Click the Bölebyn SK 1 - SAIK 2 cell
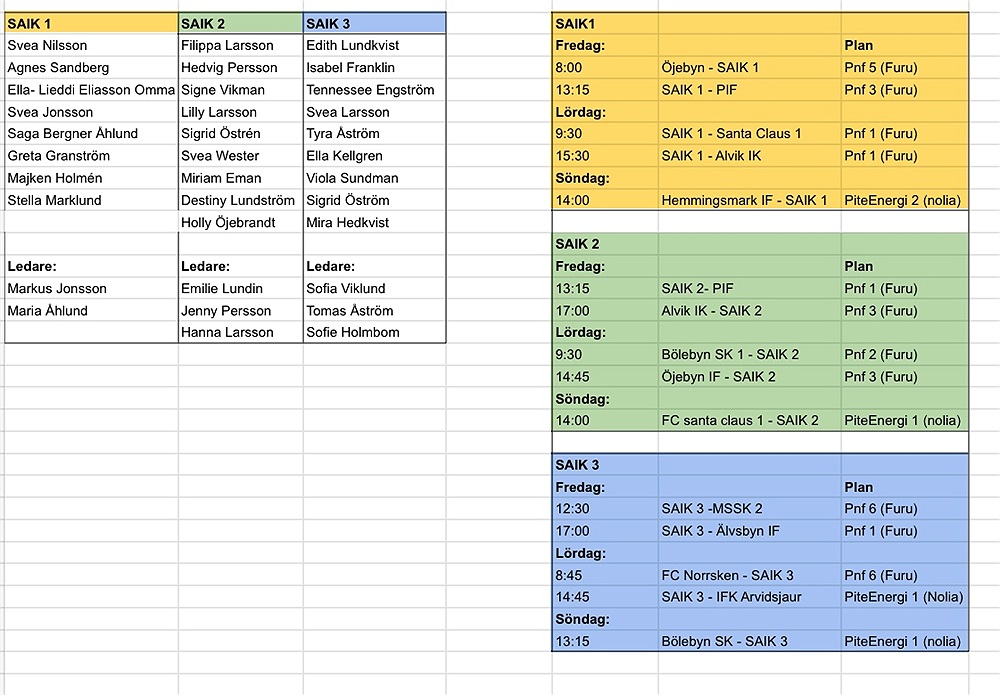 (749, 355)
